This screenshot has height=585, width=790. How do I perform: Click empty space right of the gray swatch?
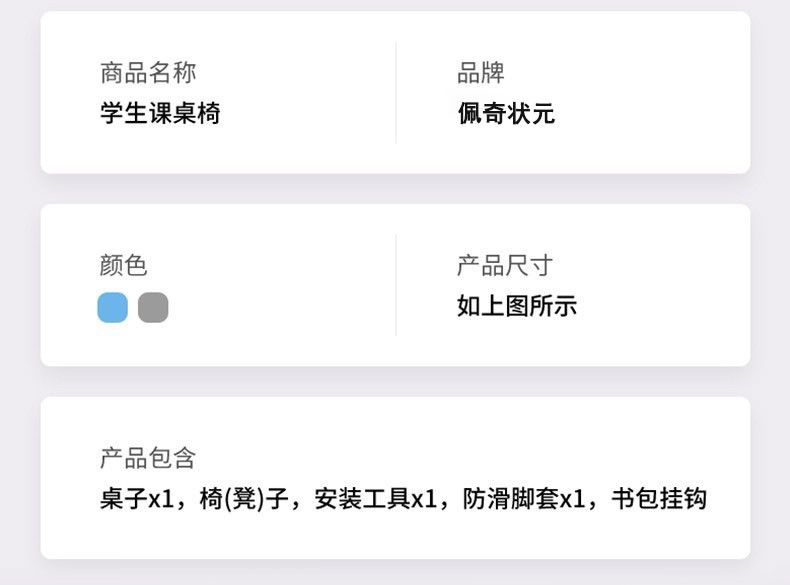tap(280, 307)
